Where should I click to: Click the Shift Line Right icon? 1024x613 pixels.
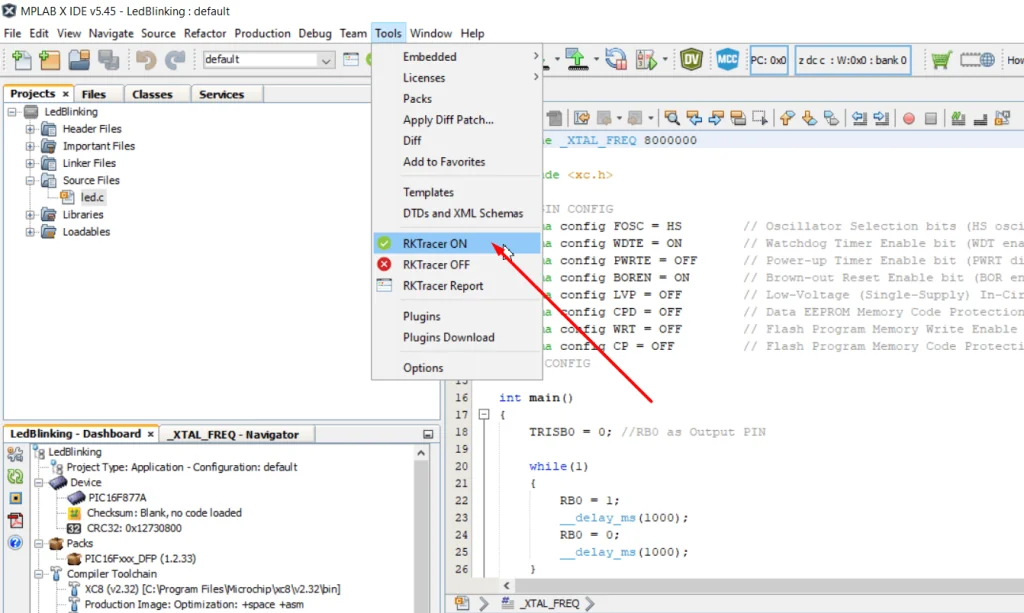coord(881,118)
